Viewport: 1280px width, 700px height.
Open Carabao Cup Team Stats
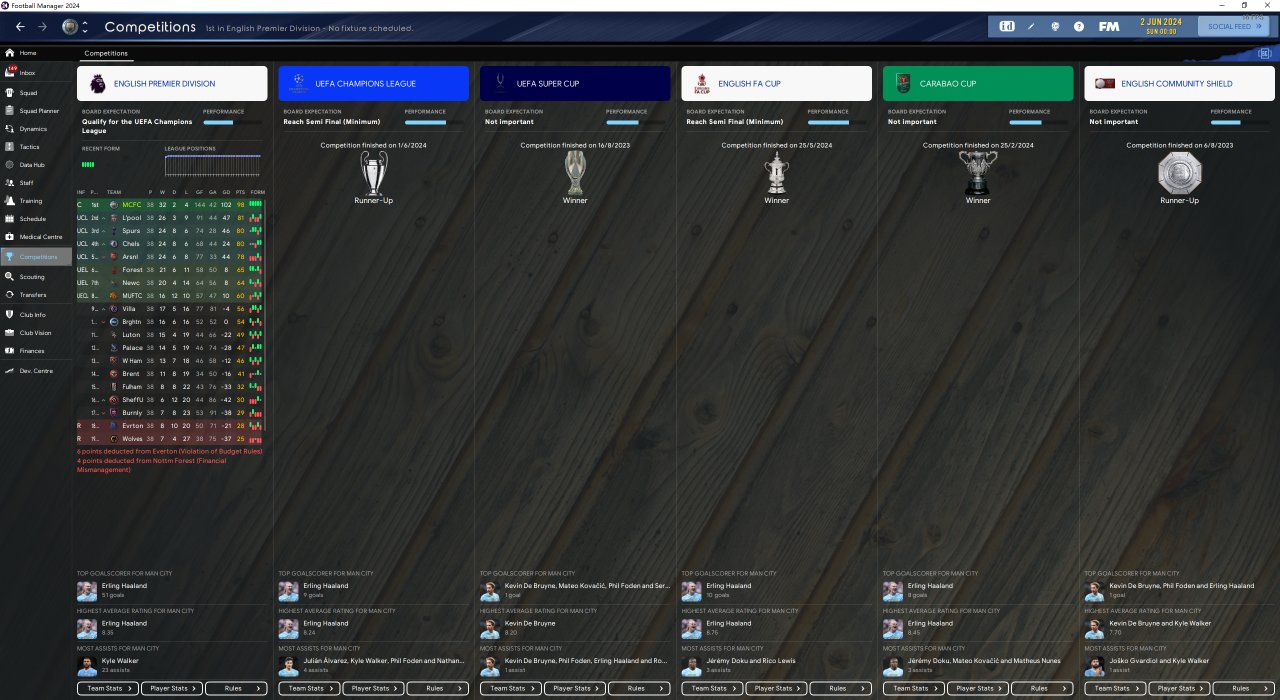point(914,688)
